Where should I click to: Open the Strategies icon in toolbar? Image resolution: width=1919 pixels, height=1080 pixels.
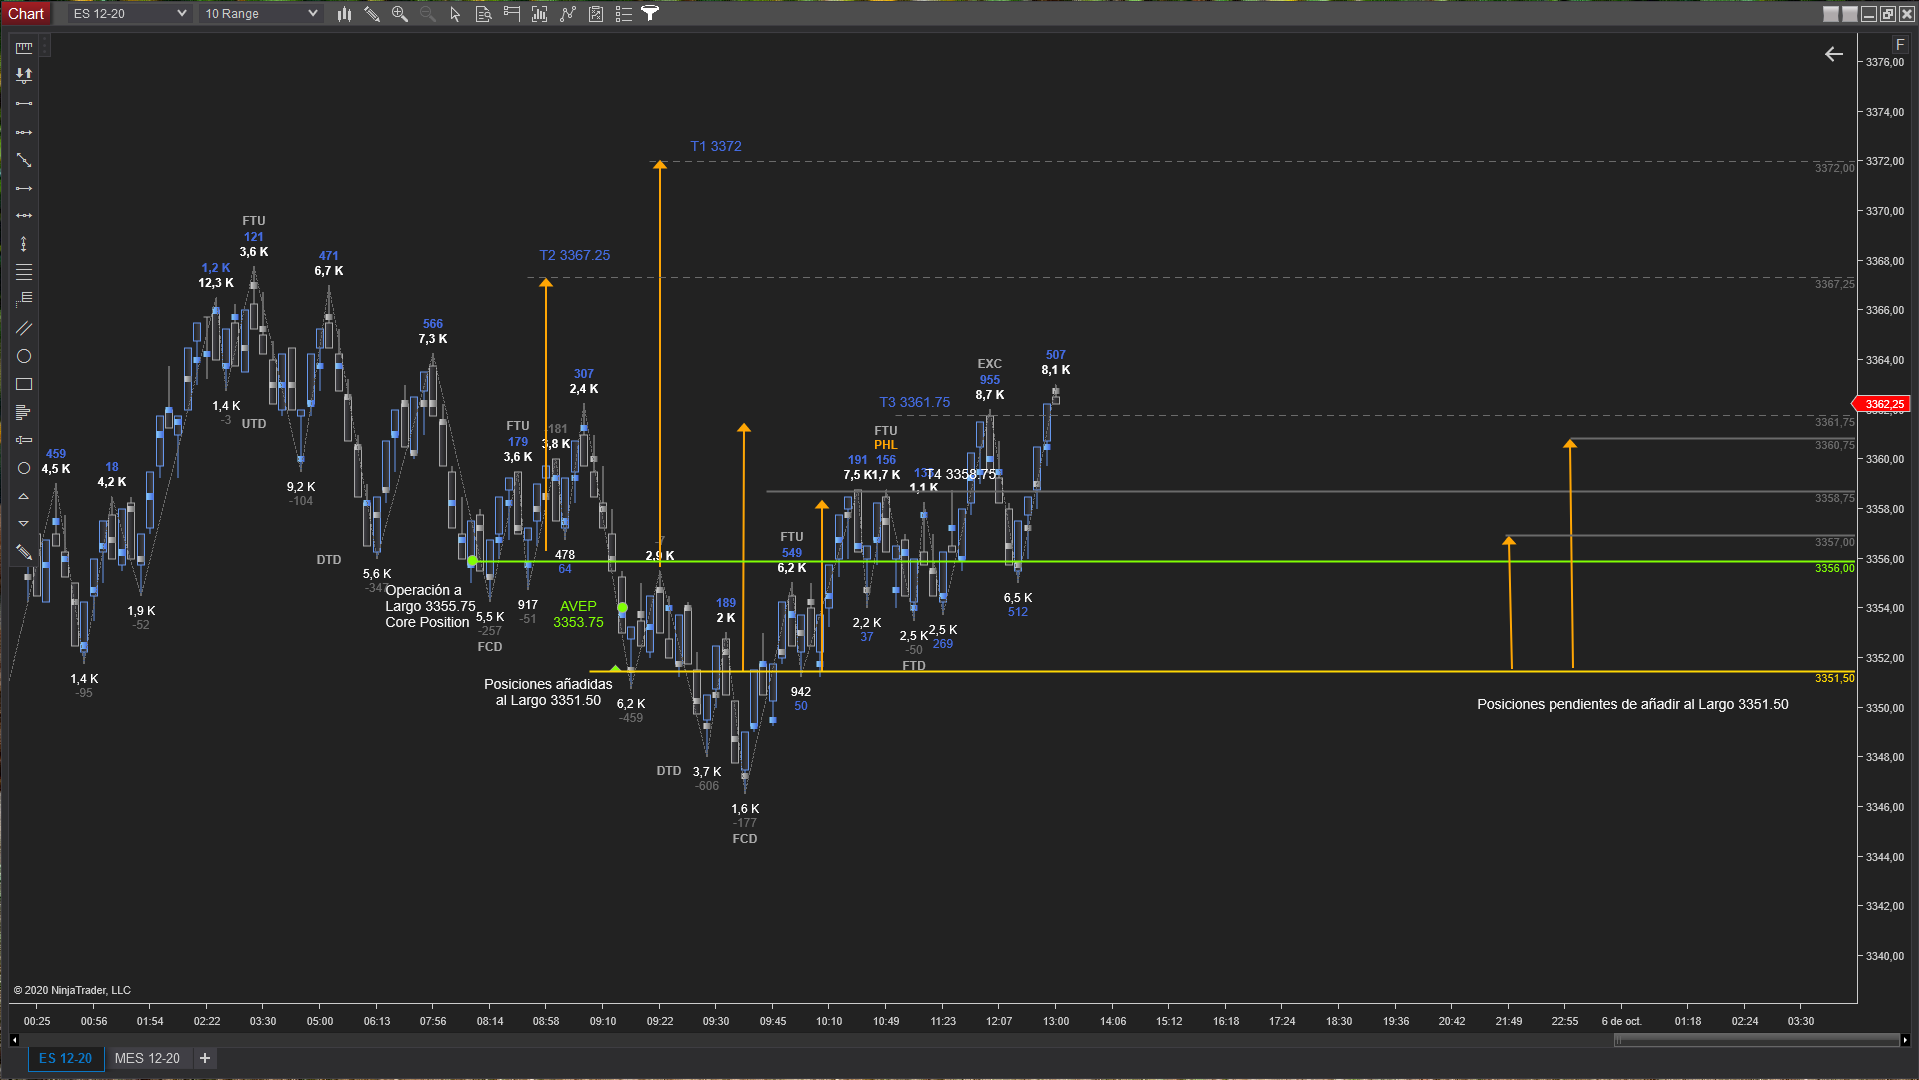(596, 14)
